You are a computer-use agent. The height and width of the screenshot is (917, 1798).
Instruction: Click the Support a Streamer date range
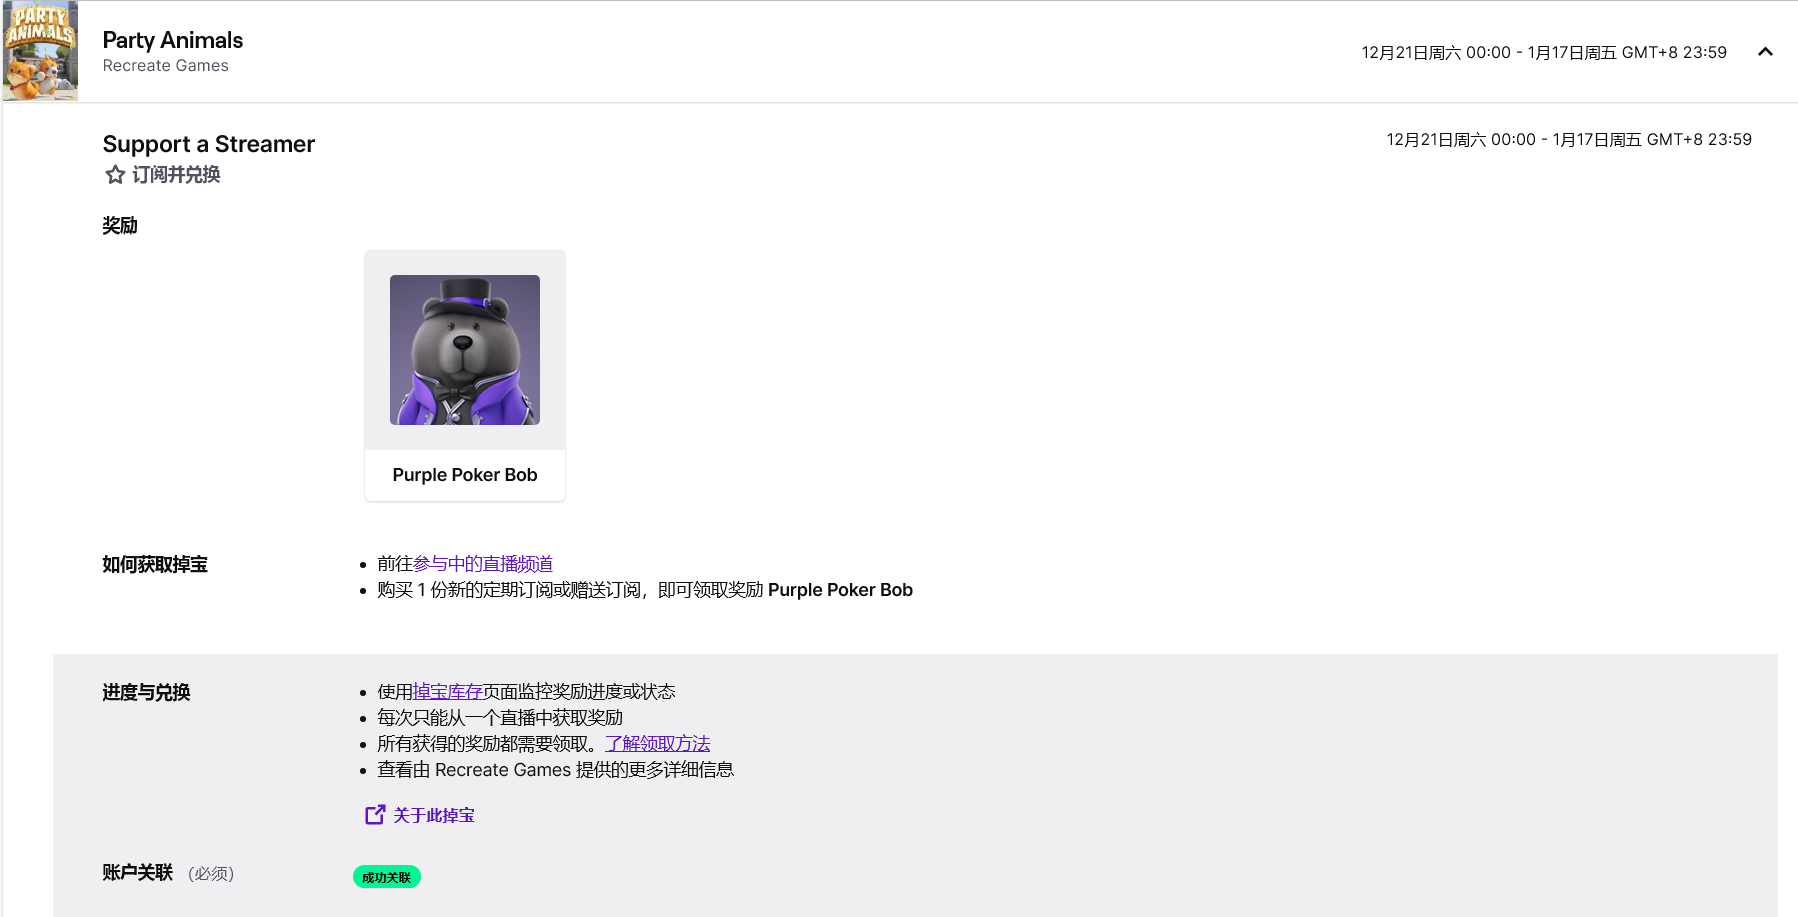1569,140
